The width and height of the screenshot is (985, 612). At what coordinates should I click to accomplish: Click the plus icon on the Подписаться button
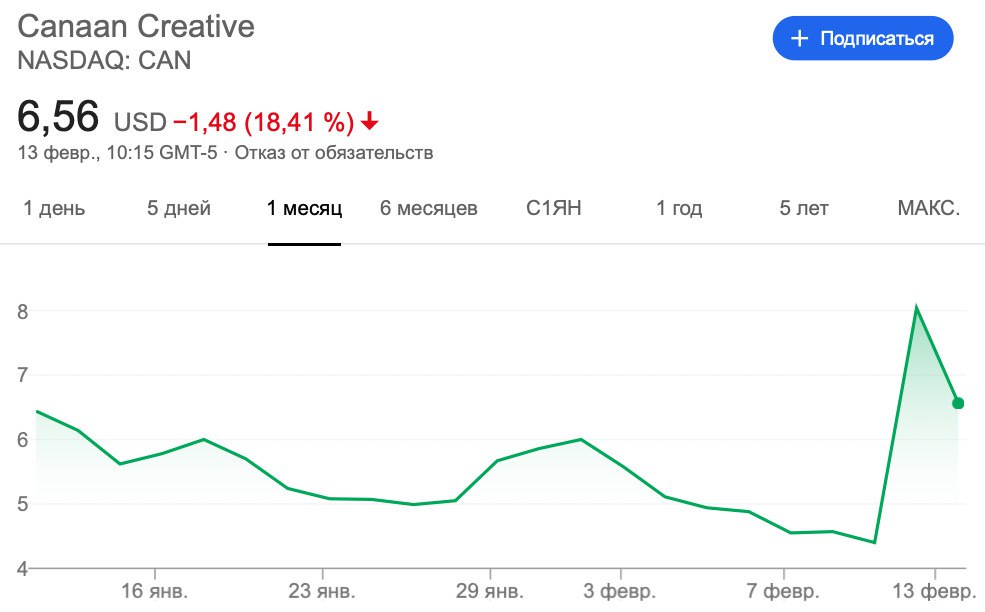pyautogui.click(x=799, y=39)
